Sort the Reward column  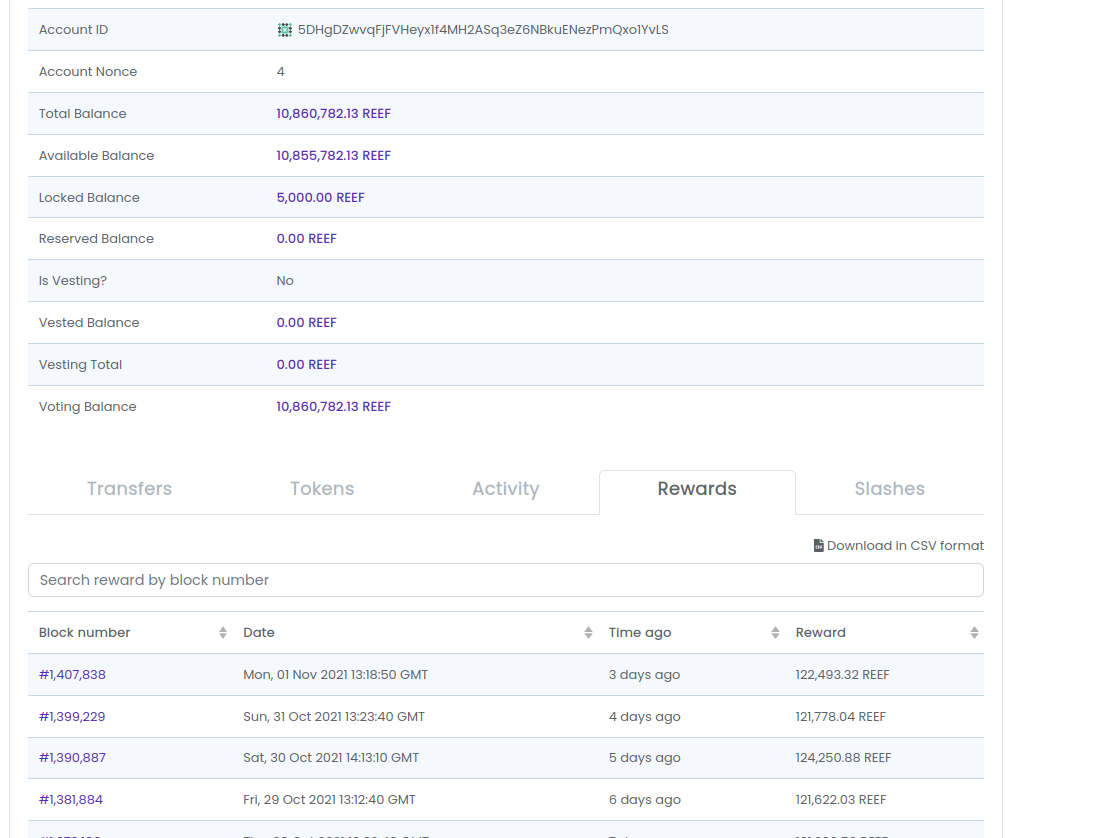pyautogui.click(x=974, y=632)
